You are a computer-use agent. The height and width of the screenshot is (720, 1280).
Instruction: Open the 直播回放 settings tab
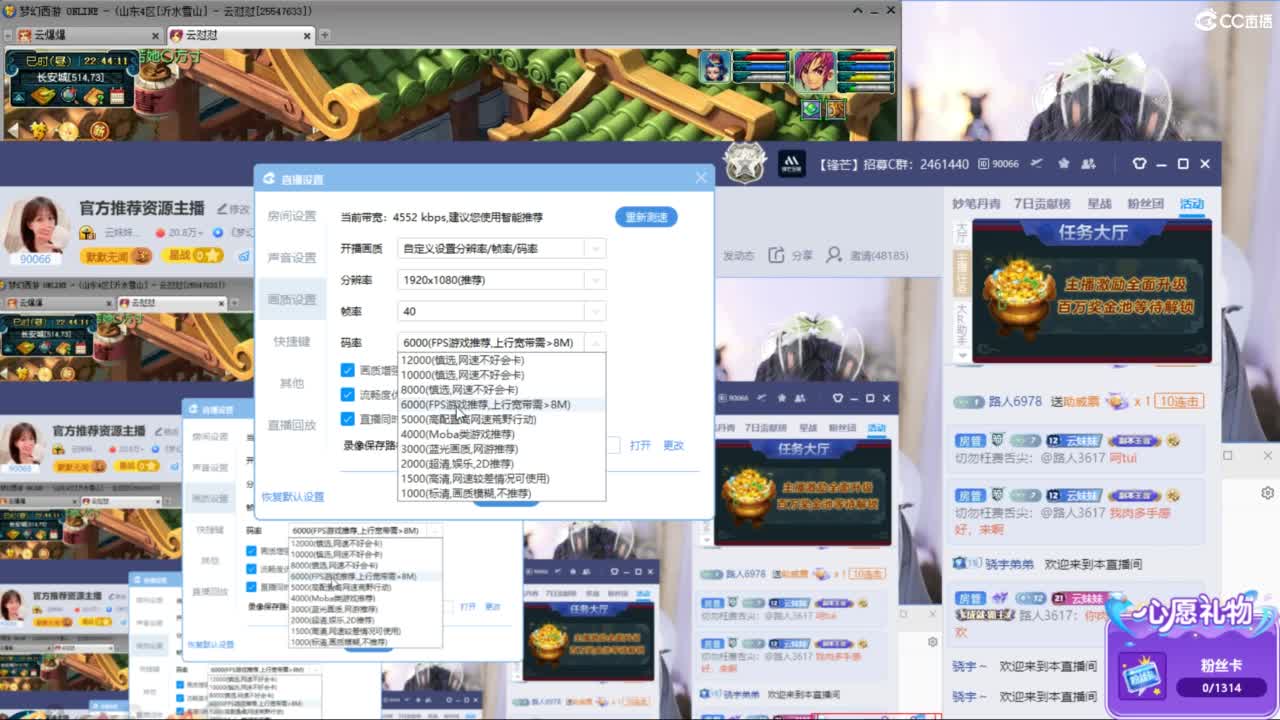(x=291, y=426)
